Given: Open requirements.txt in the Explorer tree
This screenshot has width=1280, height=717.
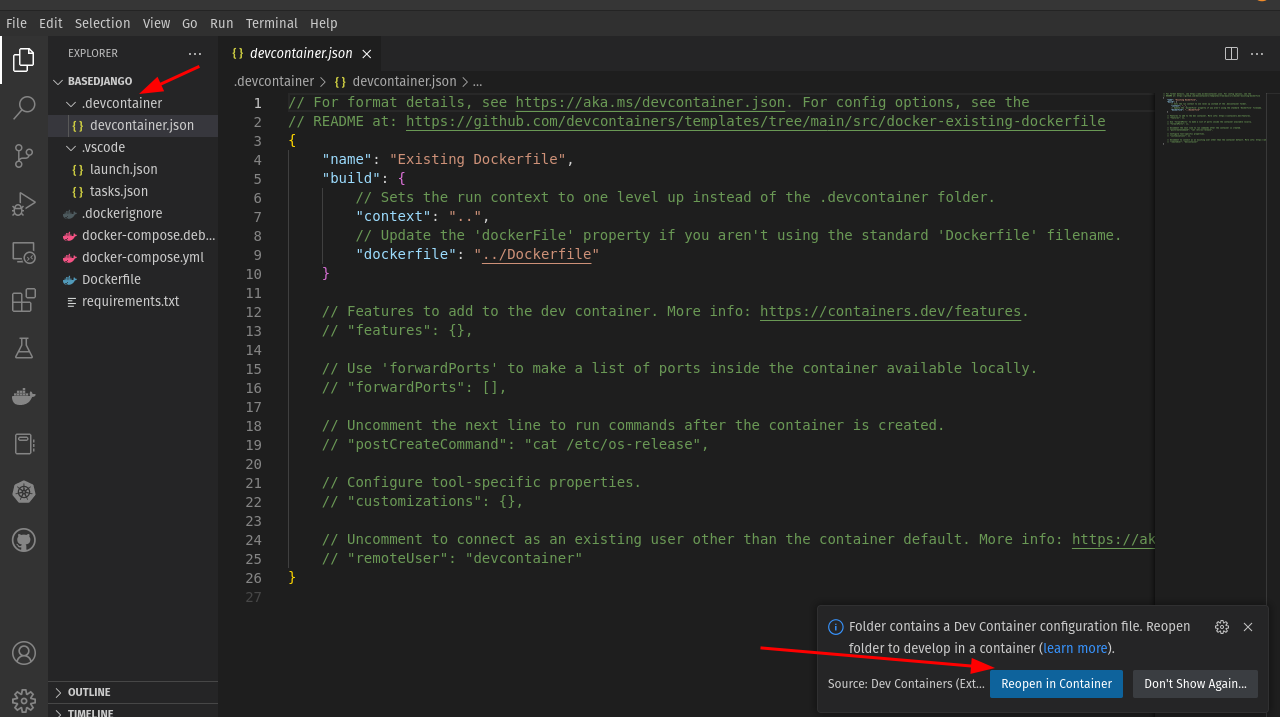Looking at the screenshot, I should tap(133, 301).
